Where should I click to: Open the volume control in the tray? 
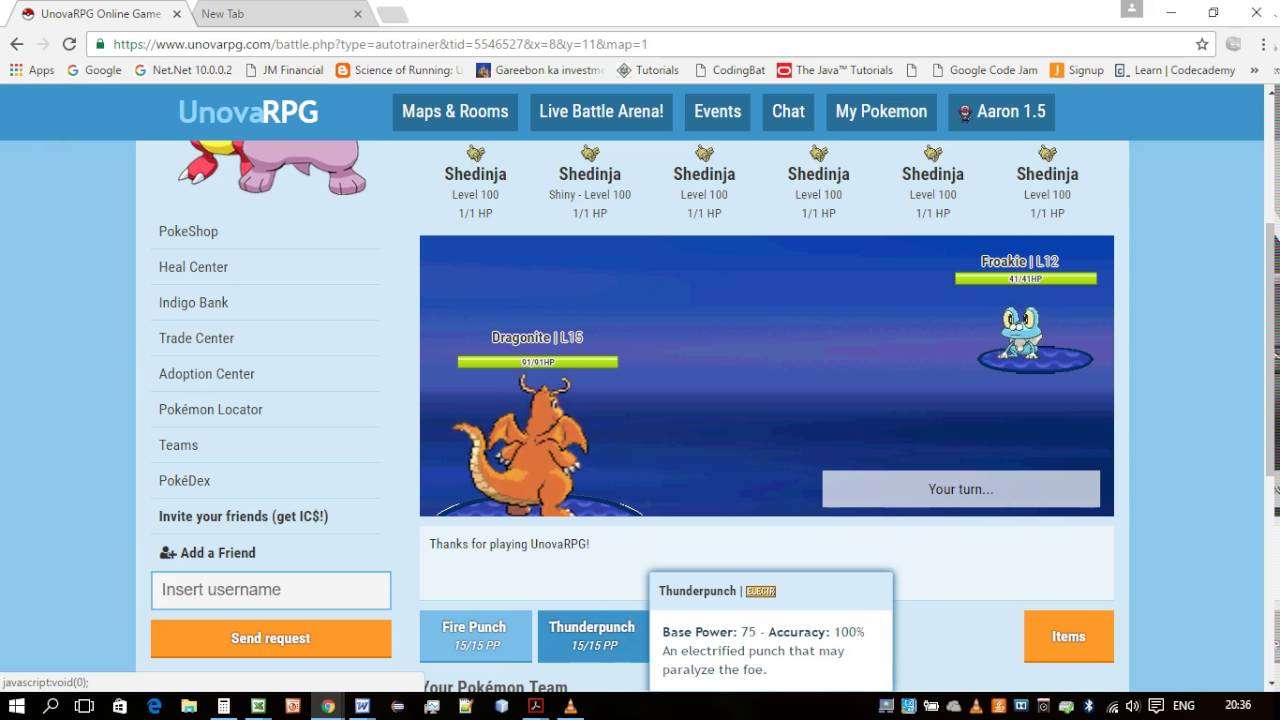point(1134,706)
